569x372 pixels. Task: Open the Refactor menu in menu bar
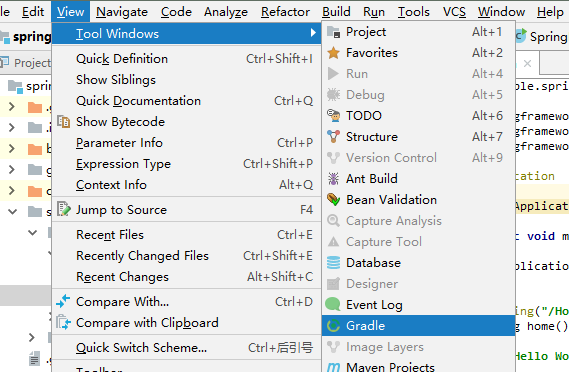(x=285, y=12)
